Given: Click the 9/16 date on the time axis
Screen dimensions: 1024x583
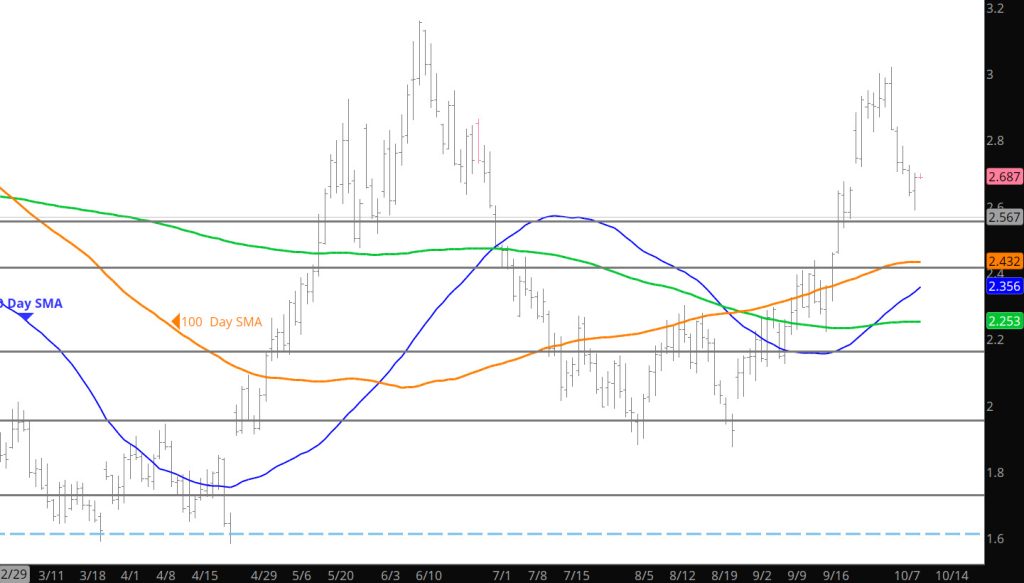Looking at the screenshot, I should click(836, 575).
